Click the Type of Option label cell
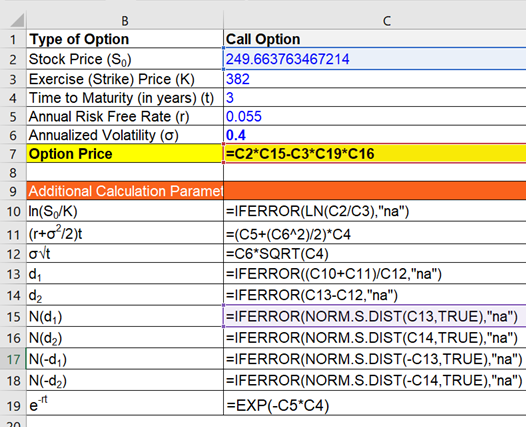Image resolution: width=526 pixels, height=427 pixels. point(125,39)
